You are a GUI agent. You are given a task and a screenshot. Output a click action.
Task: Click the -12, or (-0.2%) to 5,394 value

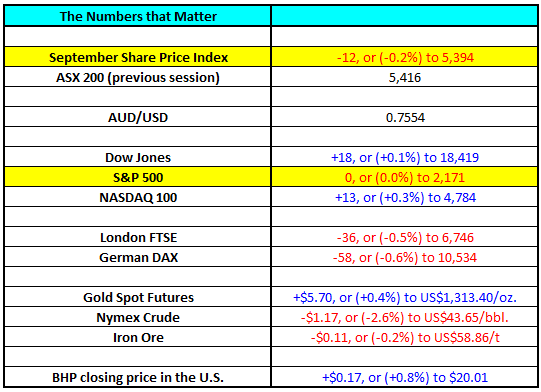tap(405, 57)
